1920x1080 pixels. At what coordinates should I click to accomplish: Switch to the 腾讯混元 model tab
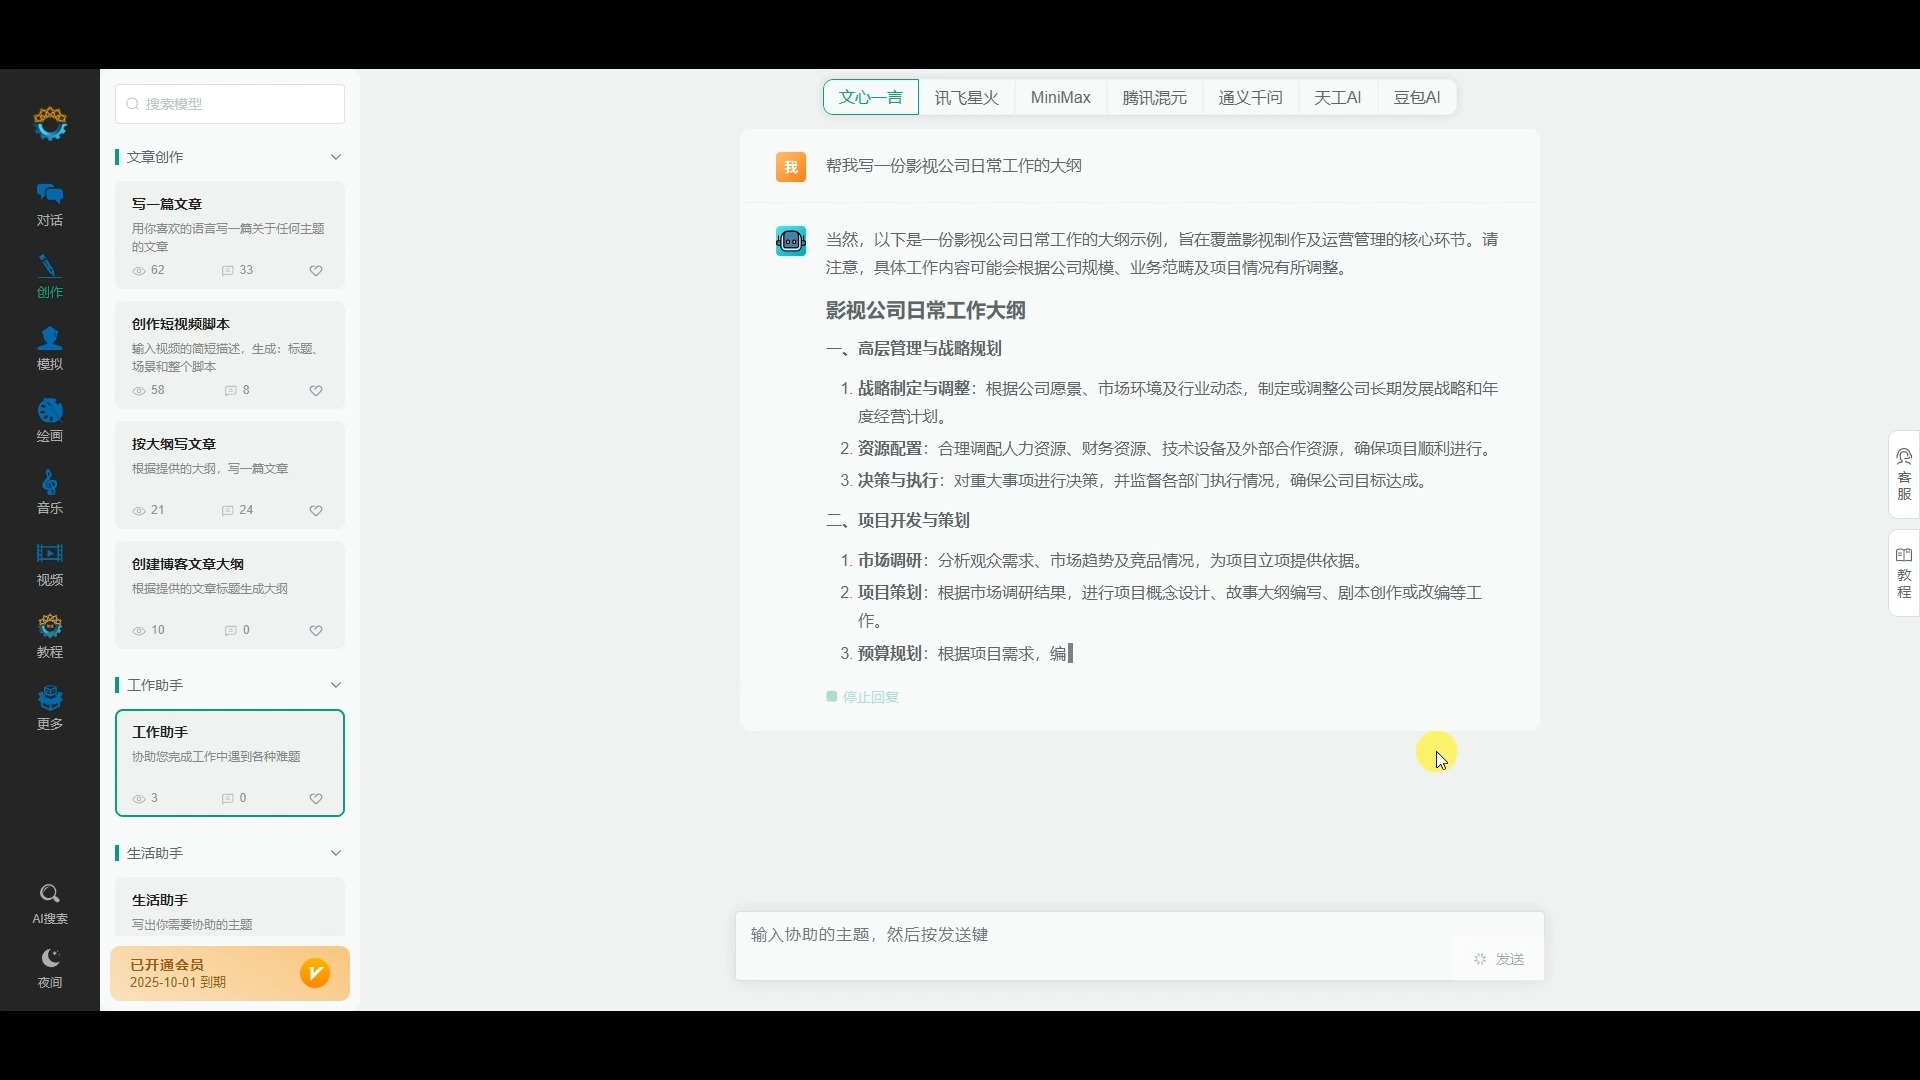pos(1155,98)
